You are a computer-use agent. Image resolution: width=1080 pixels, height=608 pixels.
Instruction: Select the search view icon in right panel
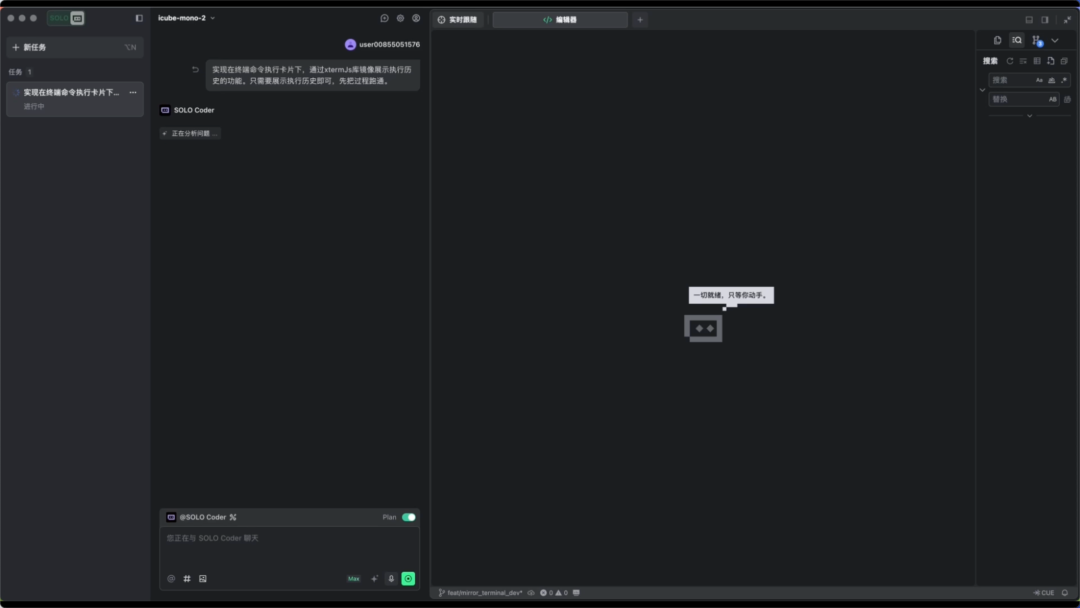[x=1017, y=41]
